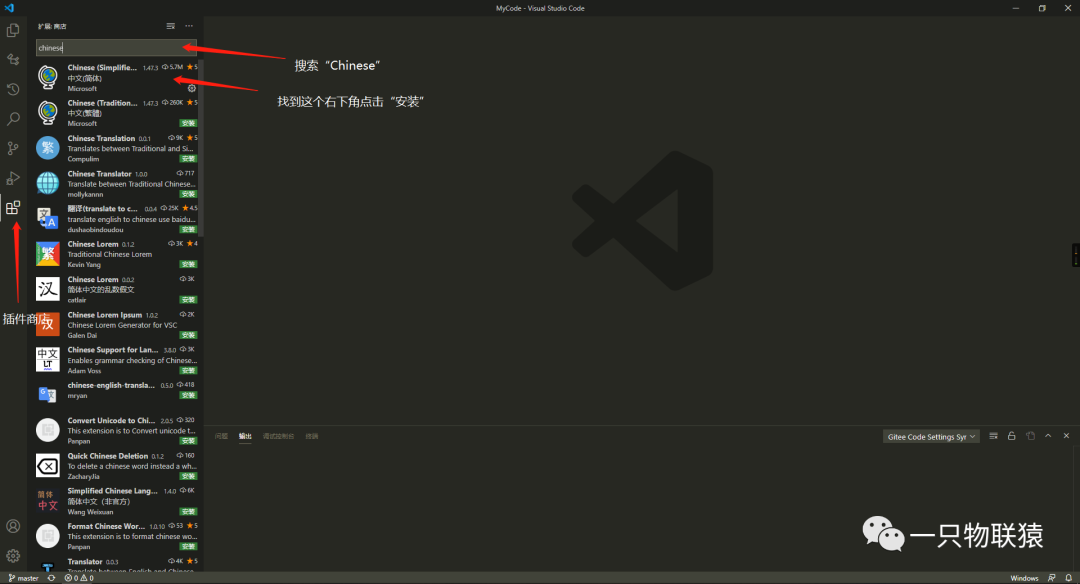
Task: Open the Format Chinese Wor... extension title
Action: coord(106,526)
